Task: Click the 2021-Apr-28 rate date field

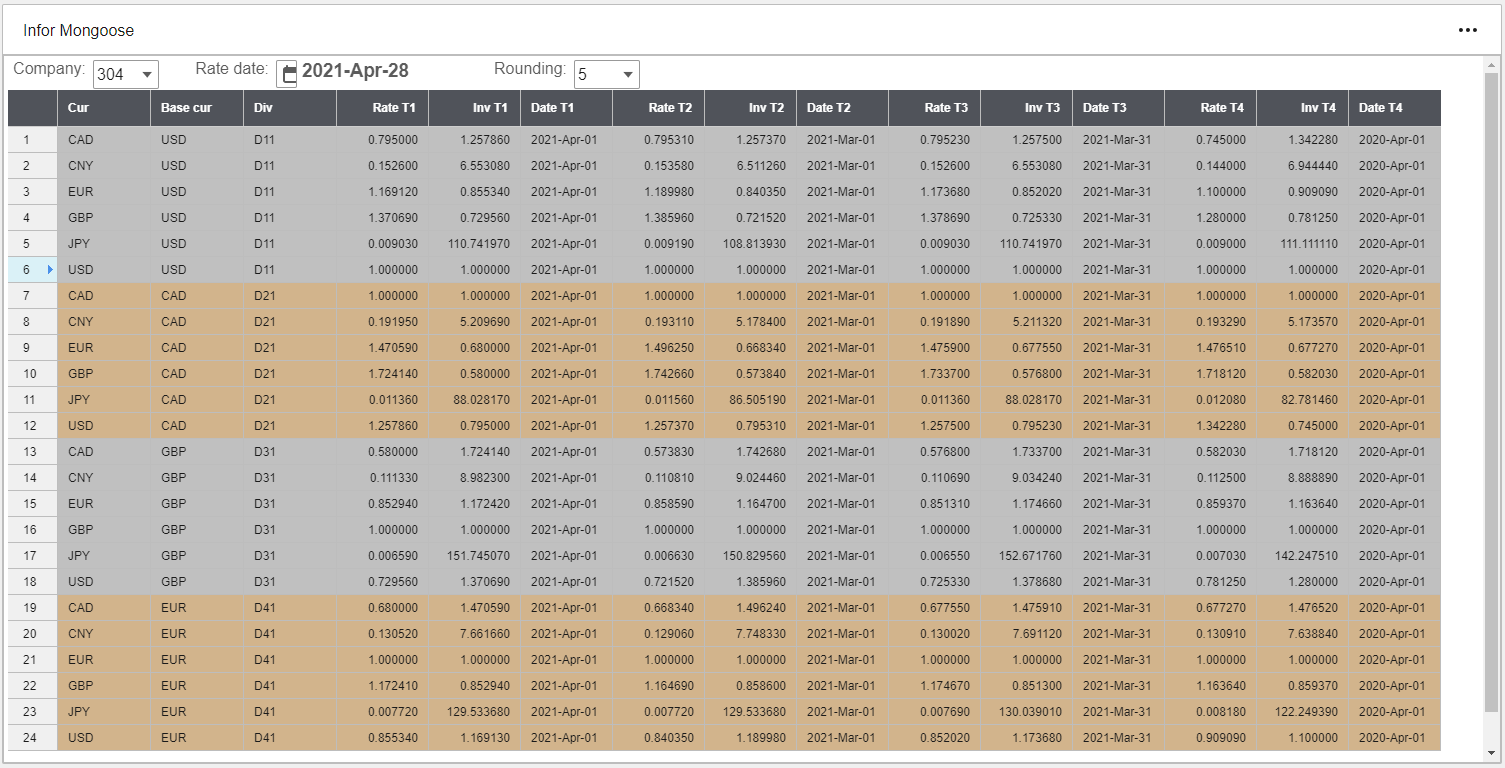Action: 355,71
